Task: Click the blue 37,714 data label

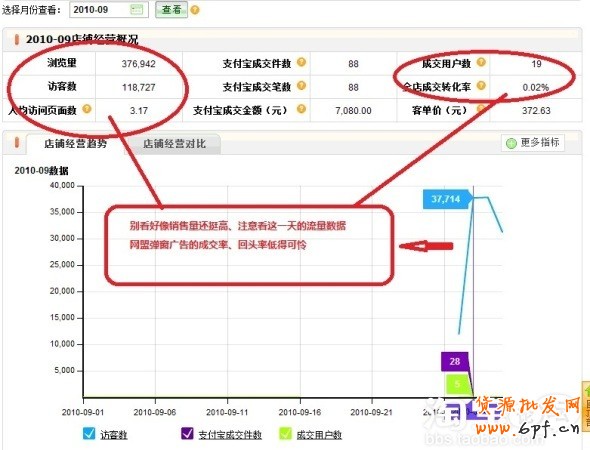Action: 447,199
